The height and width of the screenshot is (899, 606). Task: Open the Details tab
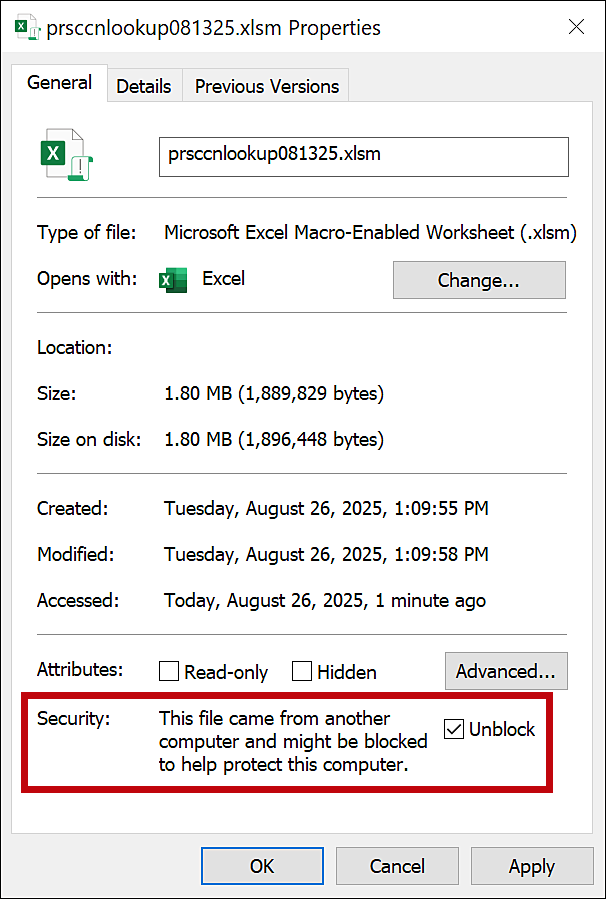click(x=144, y=87)
